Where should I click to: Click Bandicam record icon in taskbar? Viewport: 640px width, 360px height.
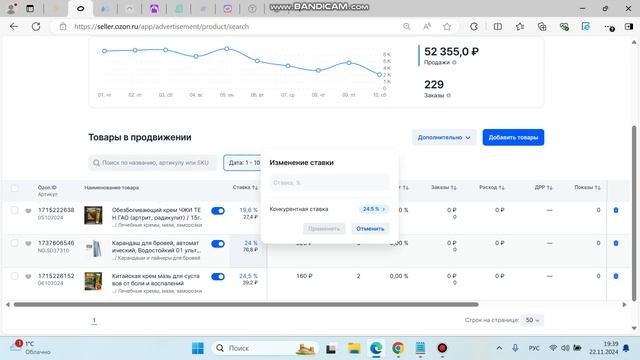click(x=442, y=348)
